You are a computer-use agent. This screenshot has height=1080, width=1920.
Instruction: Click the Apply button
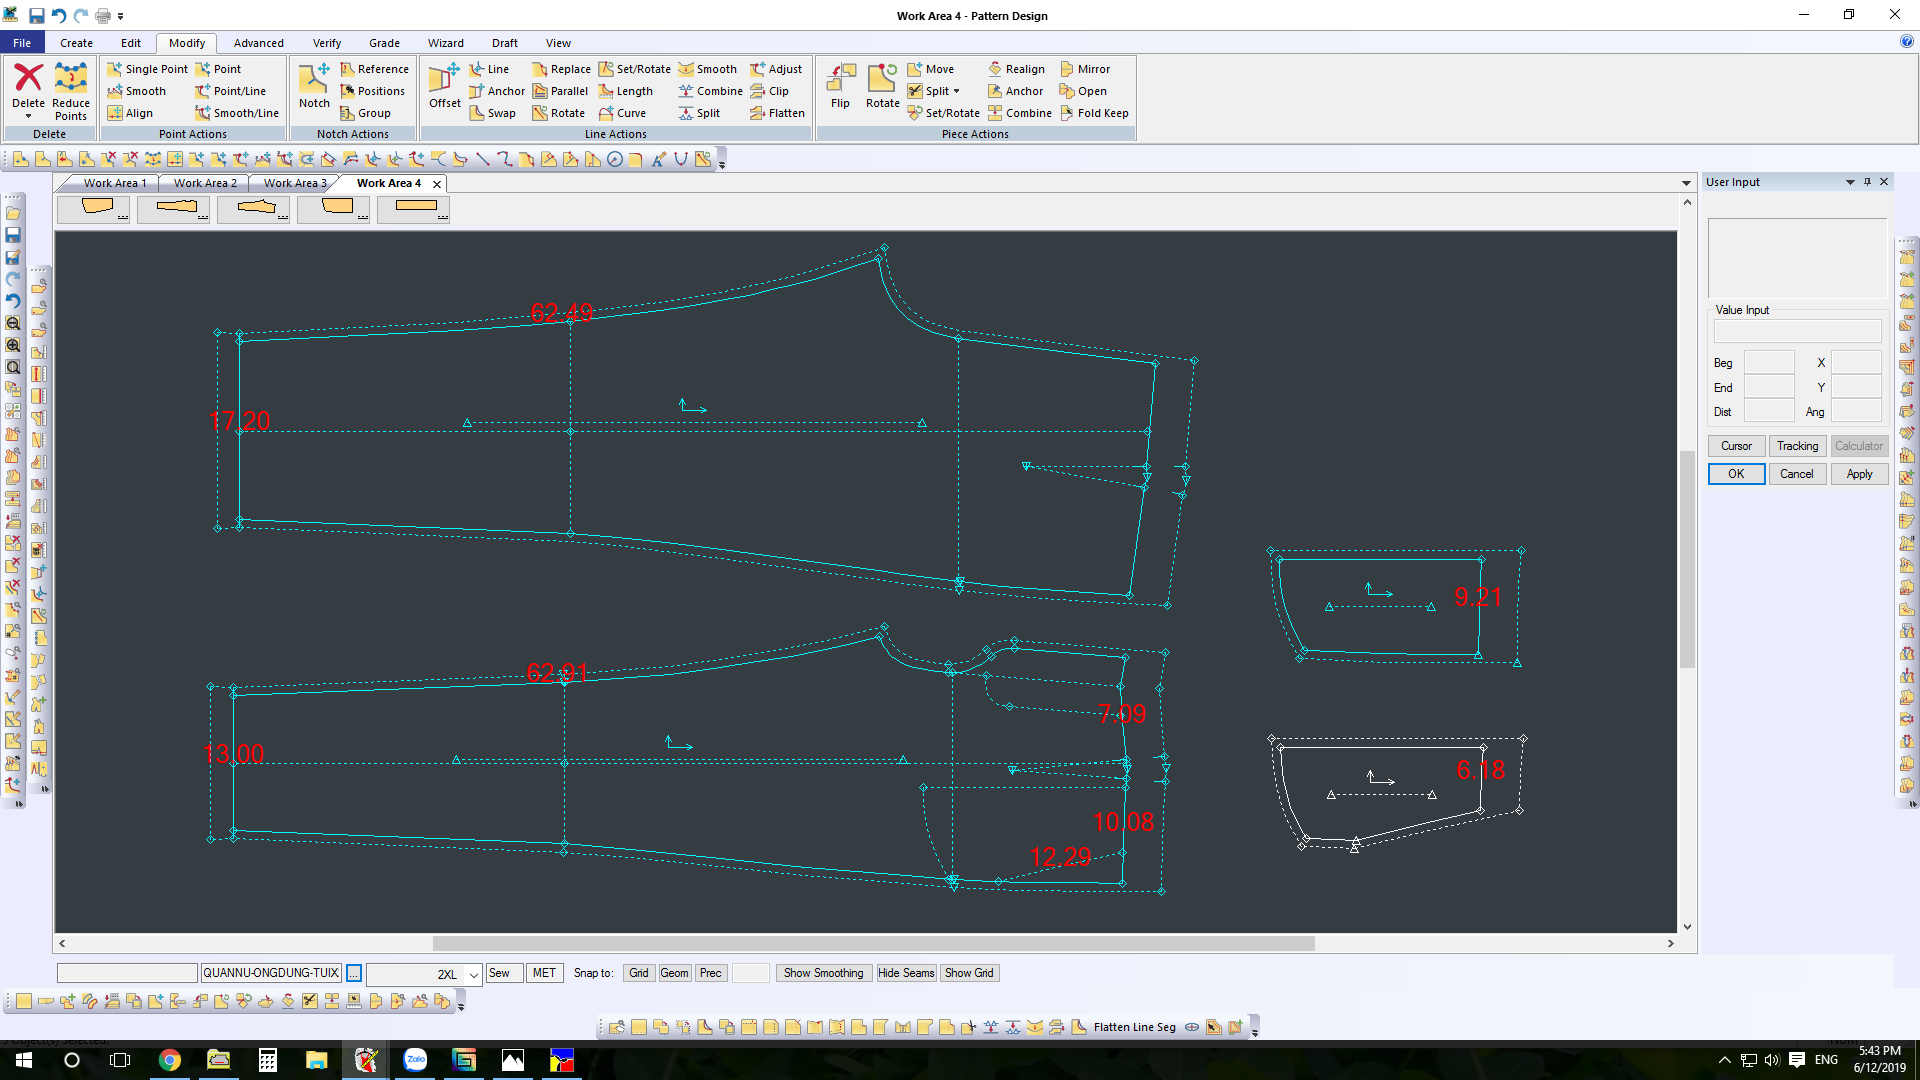click(x=1859, y=474)
